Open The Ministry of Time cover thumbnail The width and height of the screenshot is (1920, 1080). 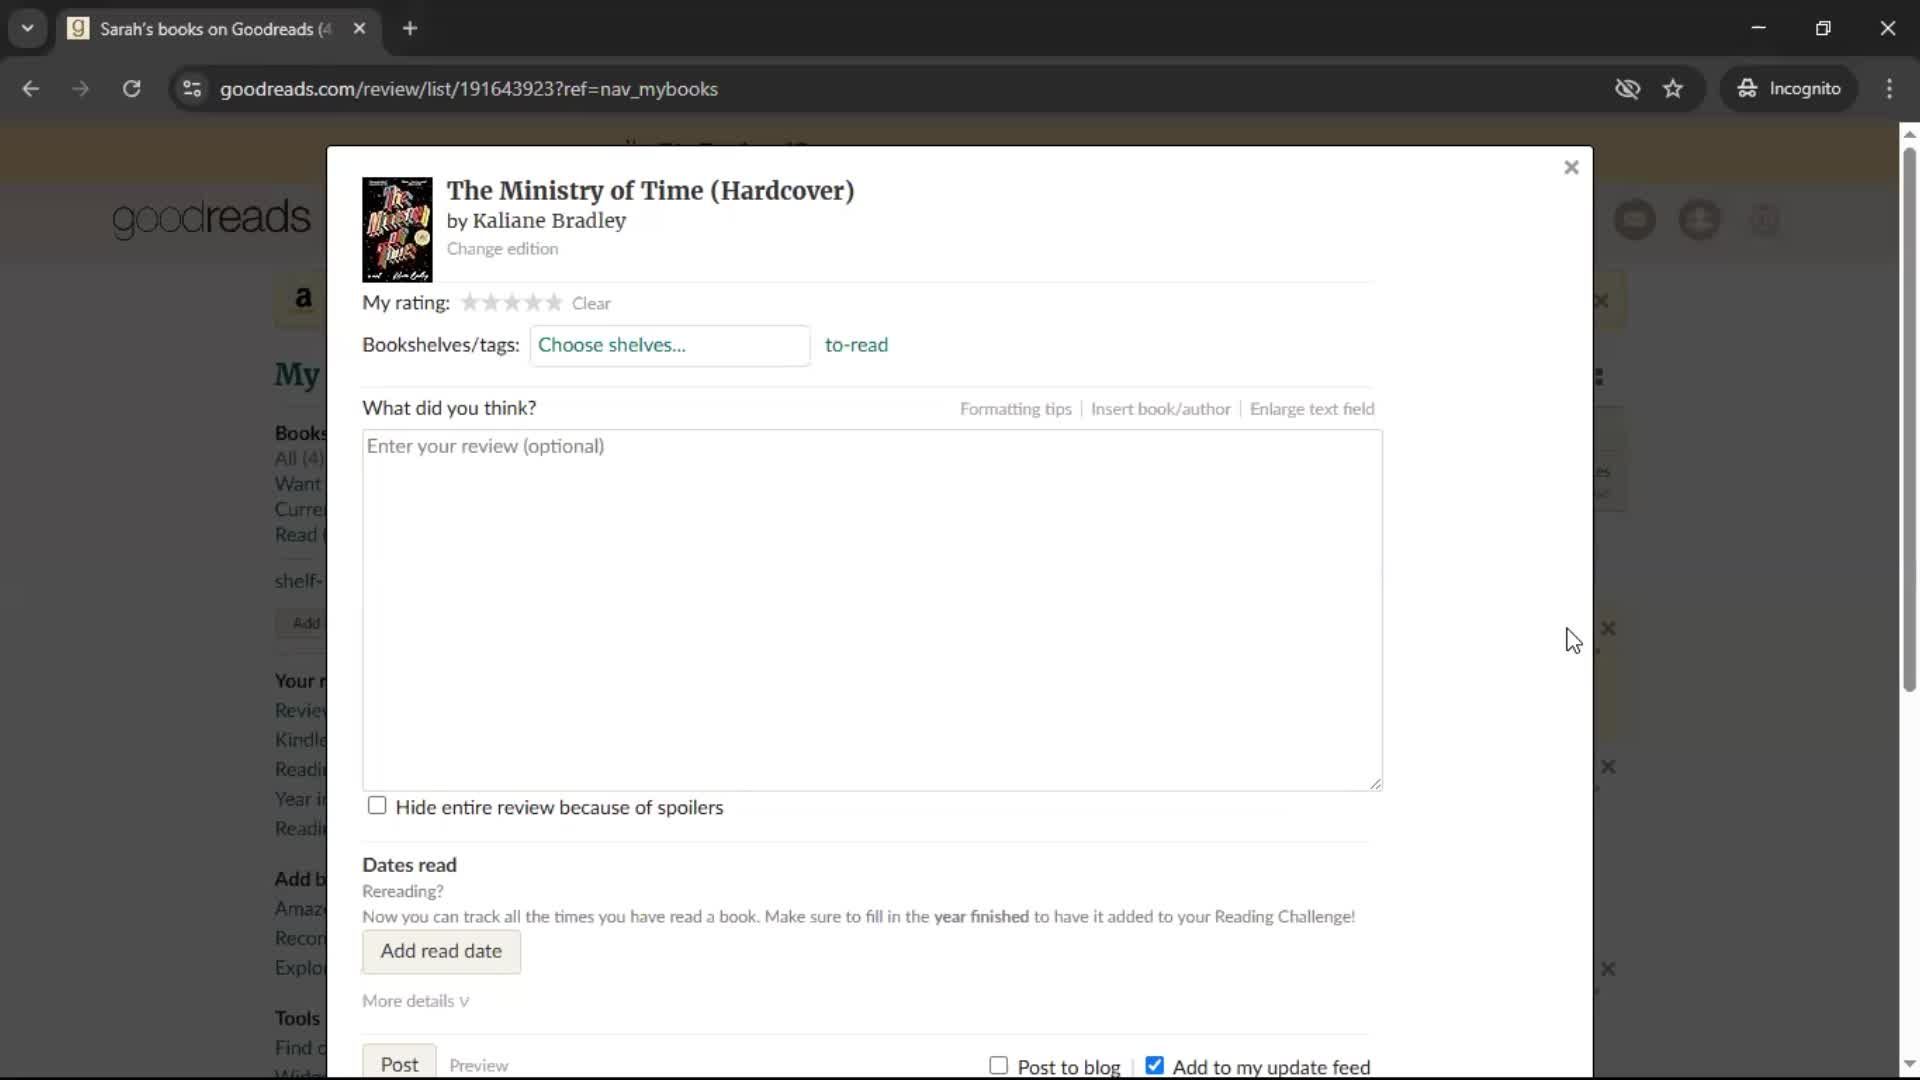397,229
